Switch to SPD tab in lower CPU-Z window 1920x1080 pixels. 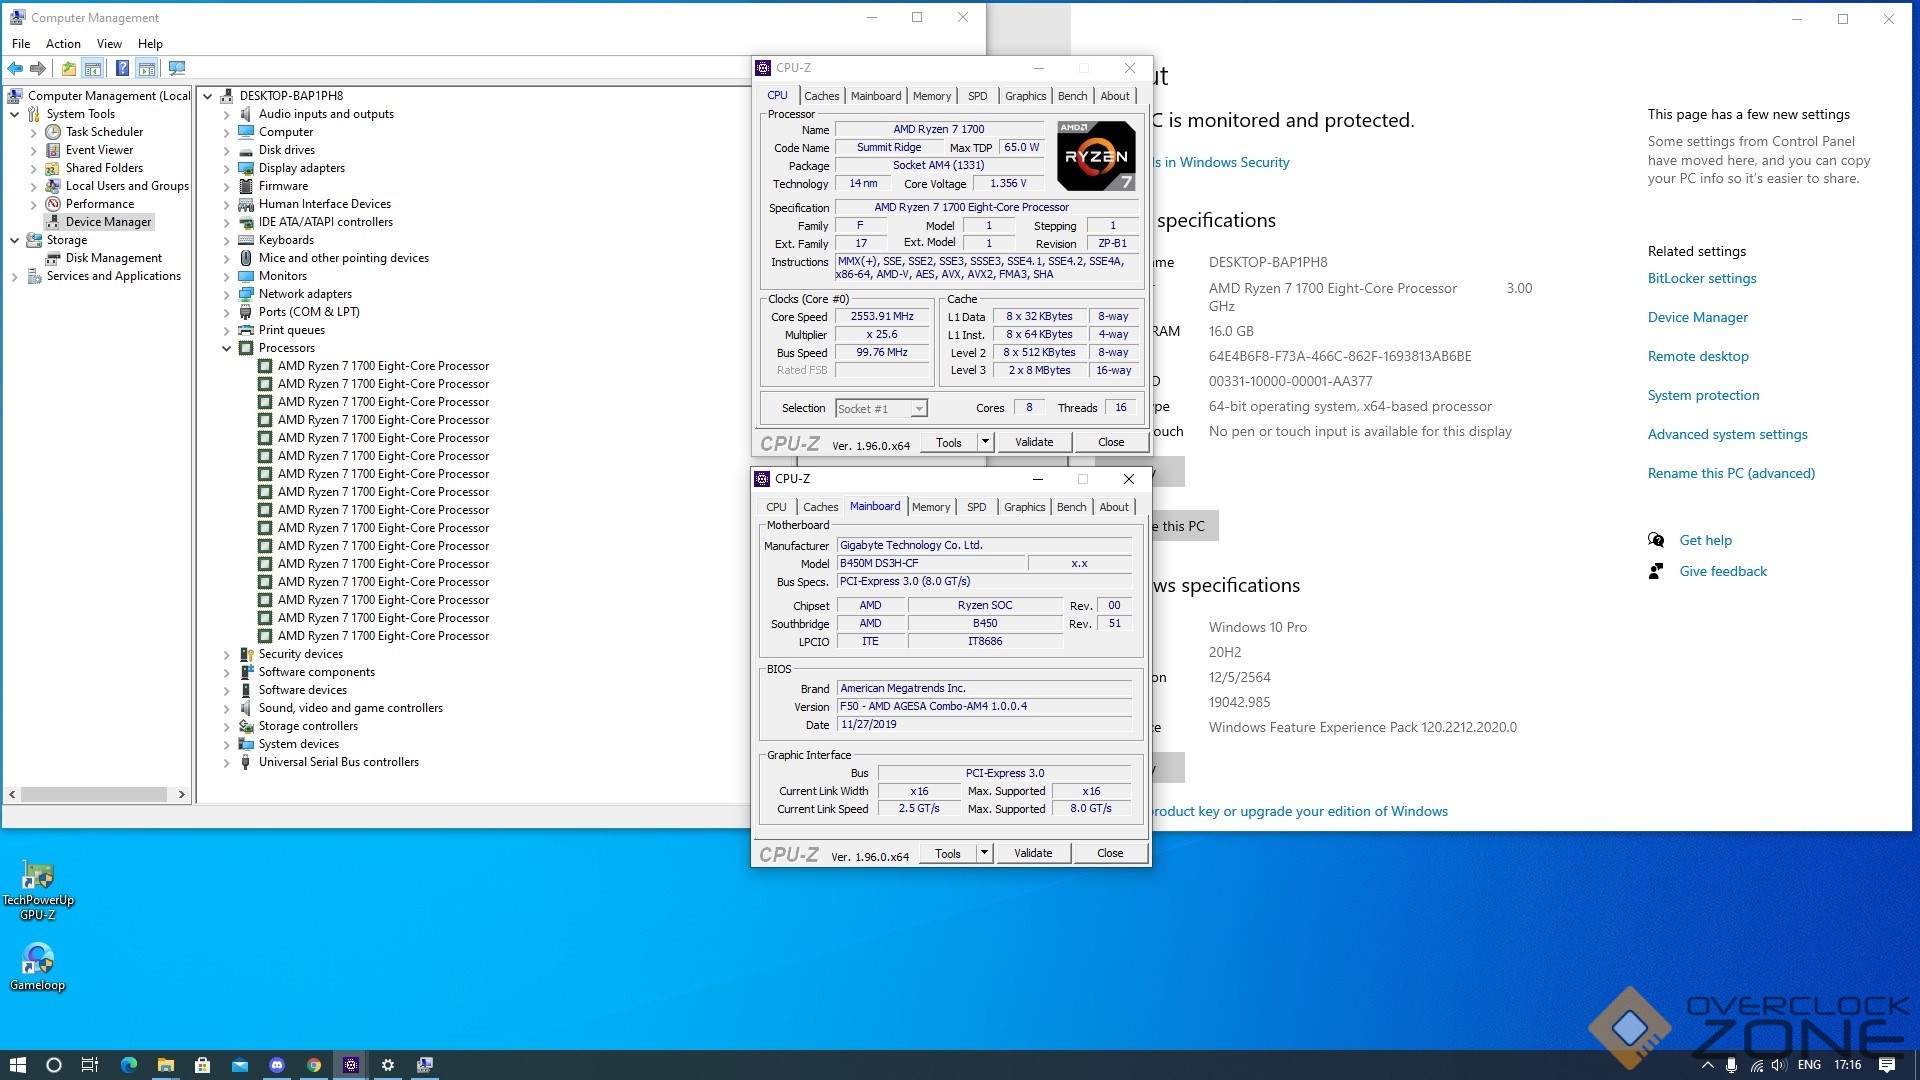click(x=976, y=507)
